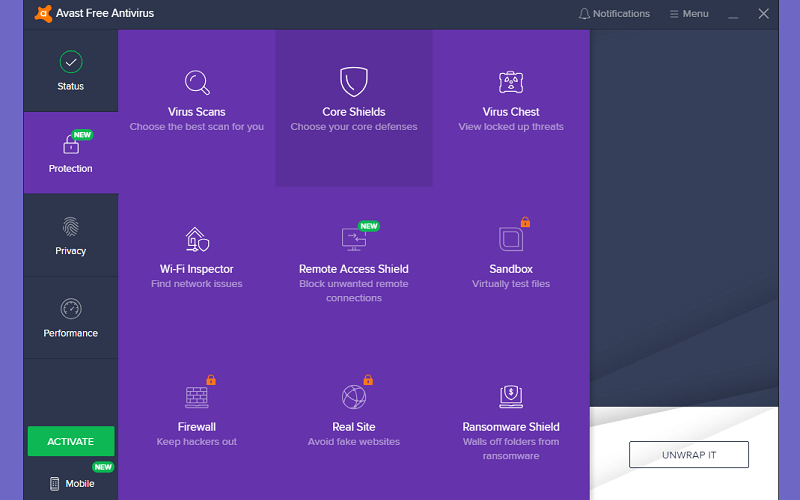Open the Performance gauge icon

pos(71,309)
